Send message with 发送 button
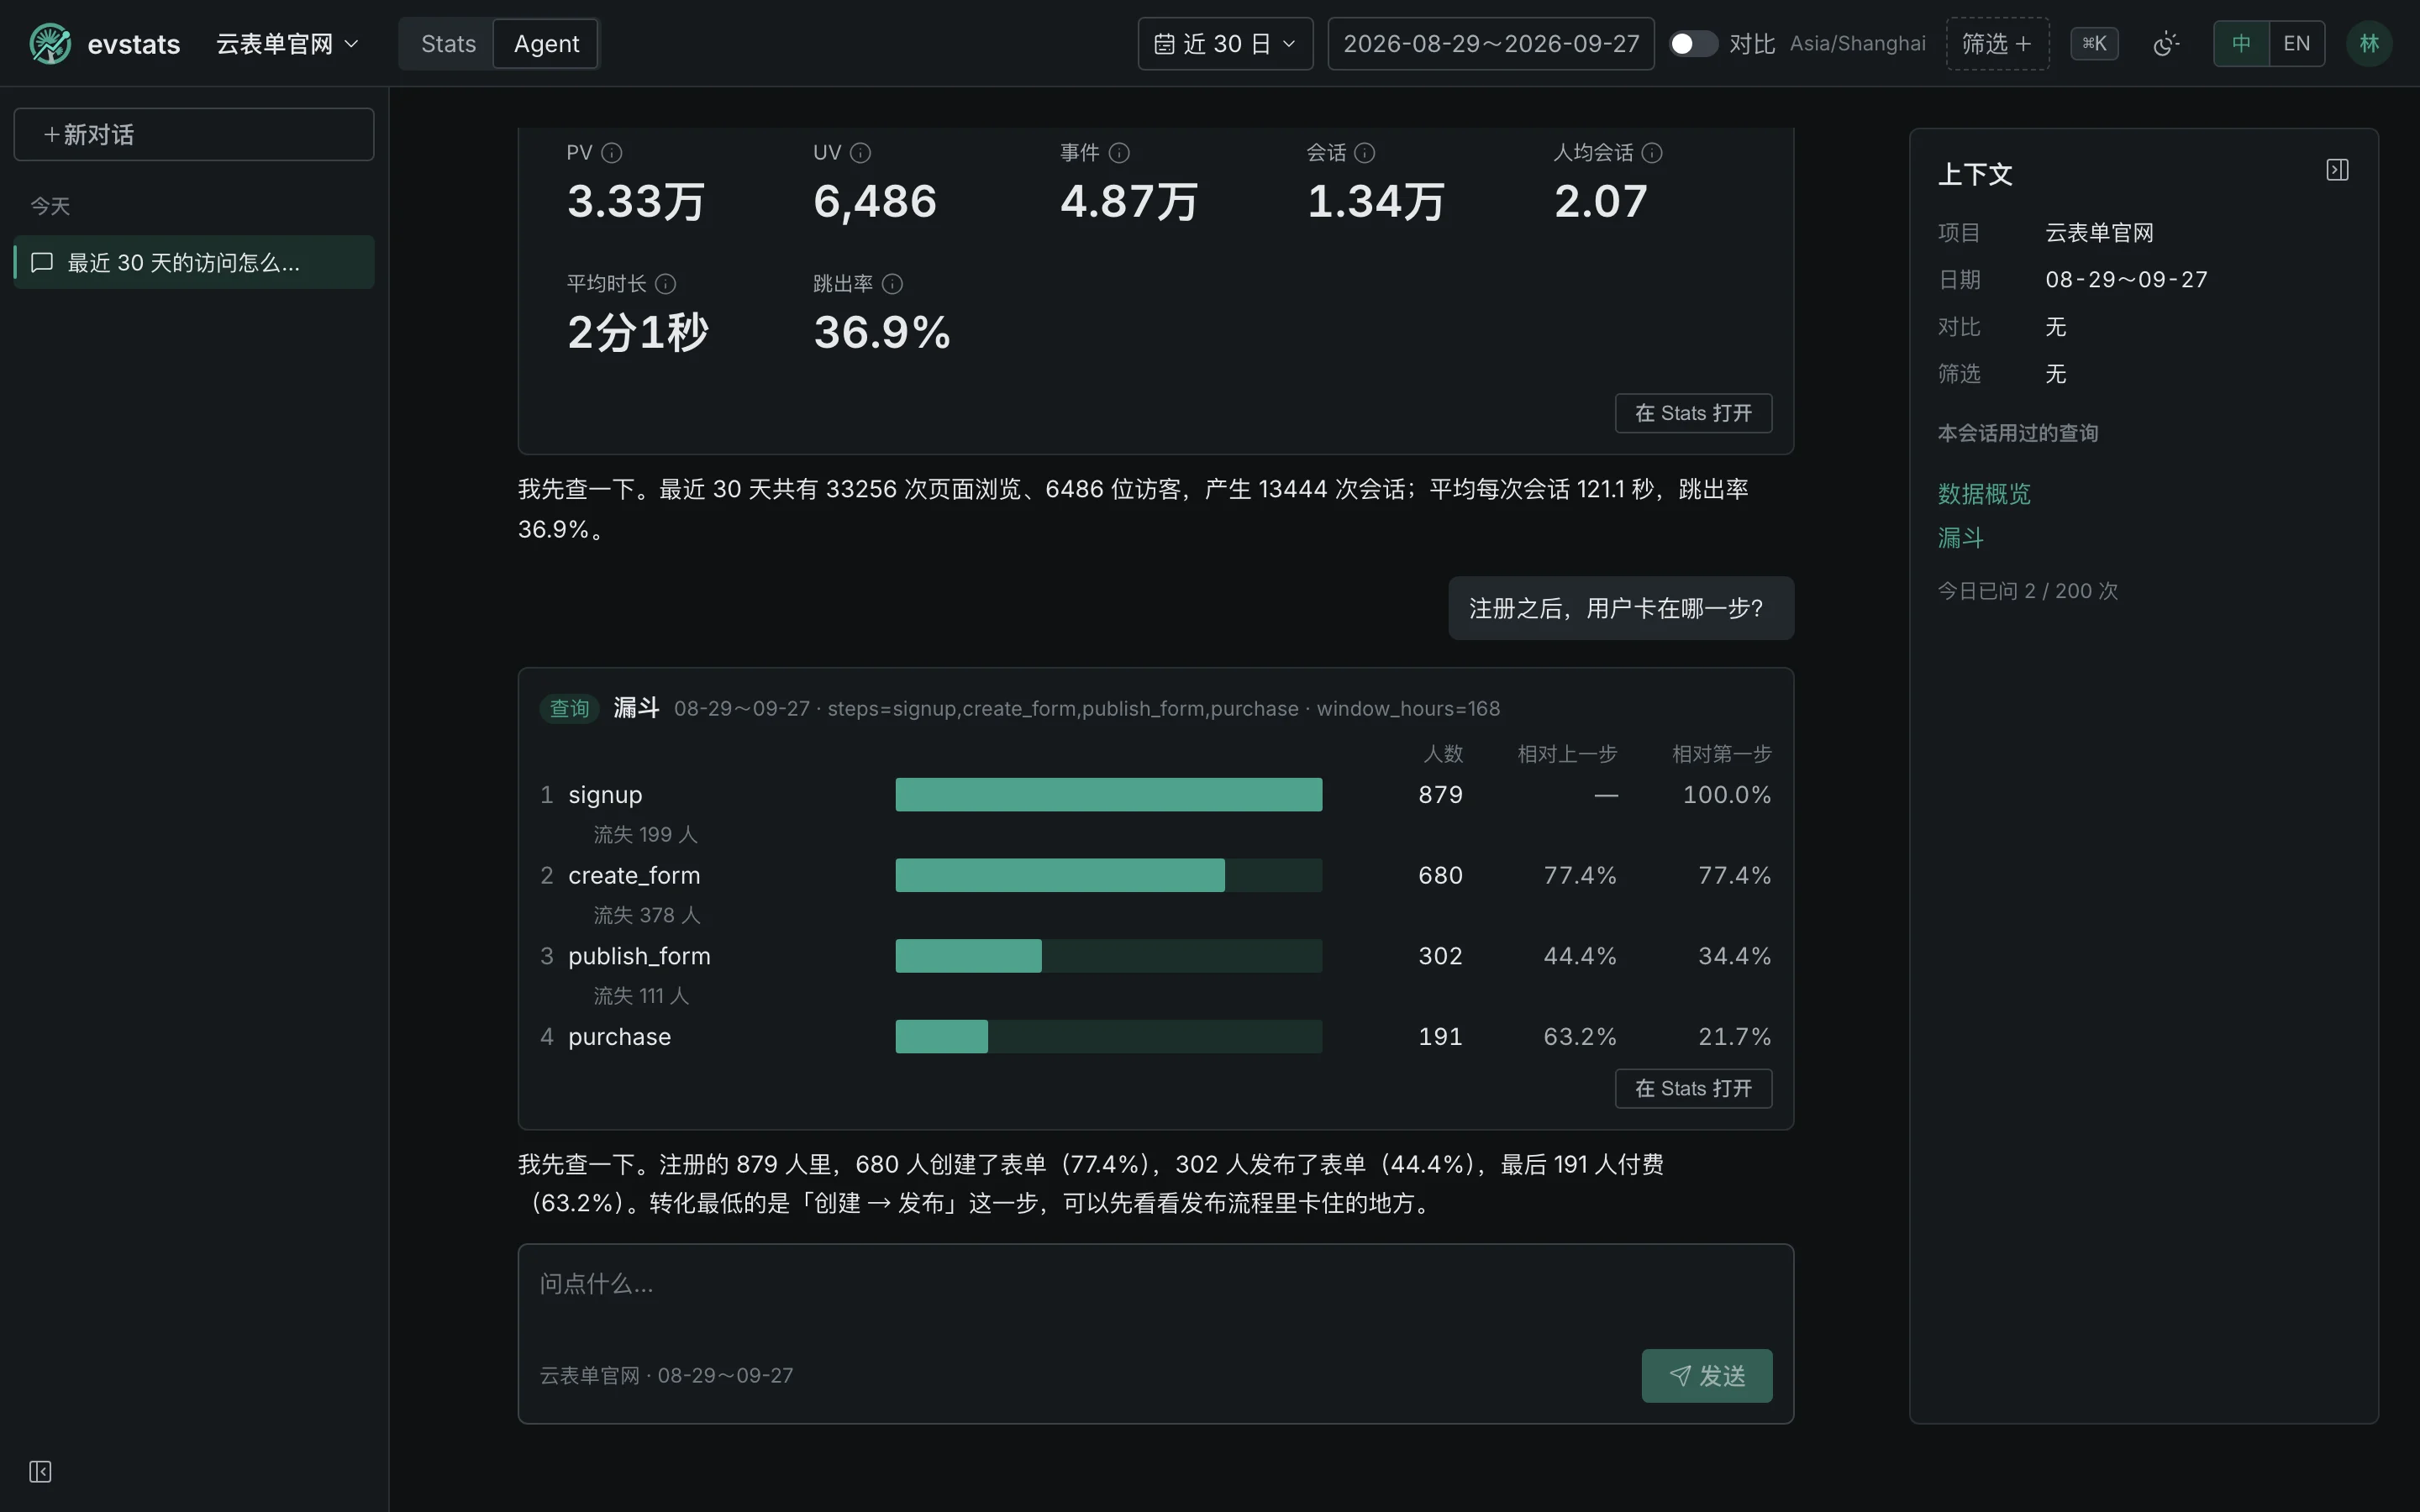 coord(1706,1376)
